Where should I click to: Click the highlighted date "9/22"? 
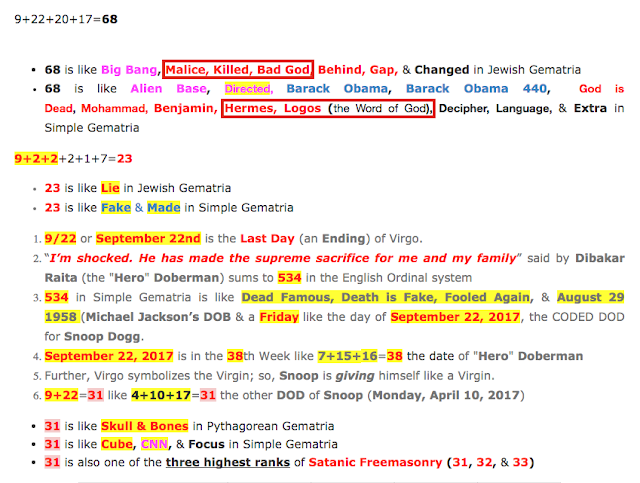click(60, 238)
